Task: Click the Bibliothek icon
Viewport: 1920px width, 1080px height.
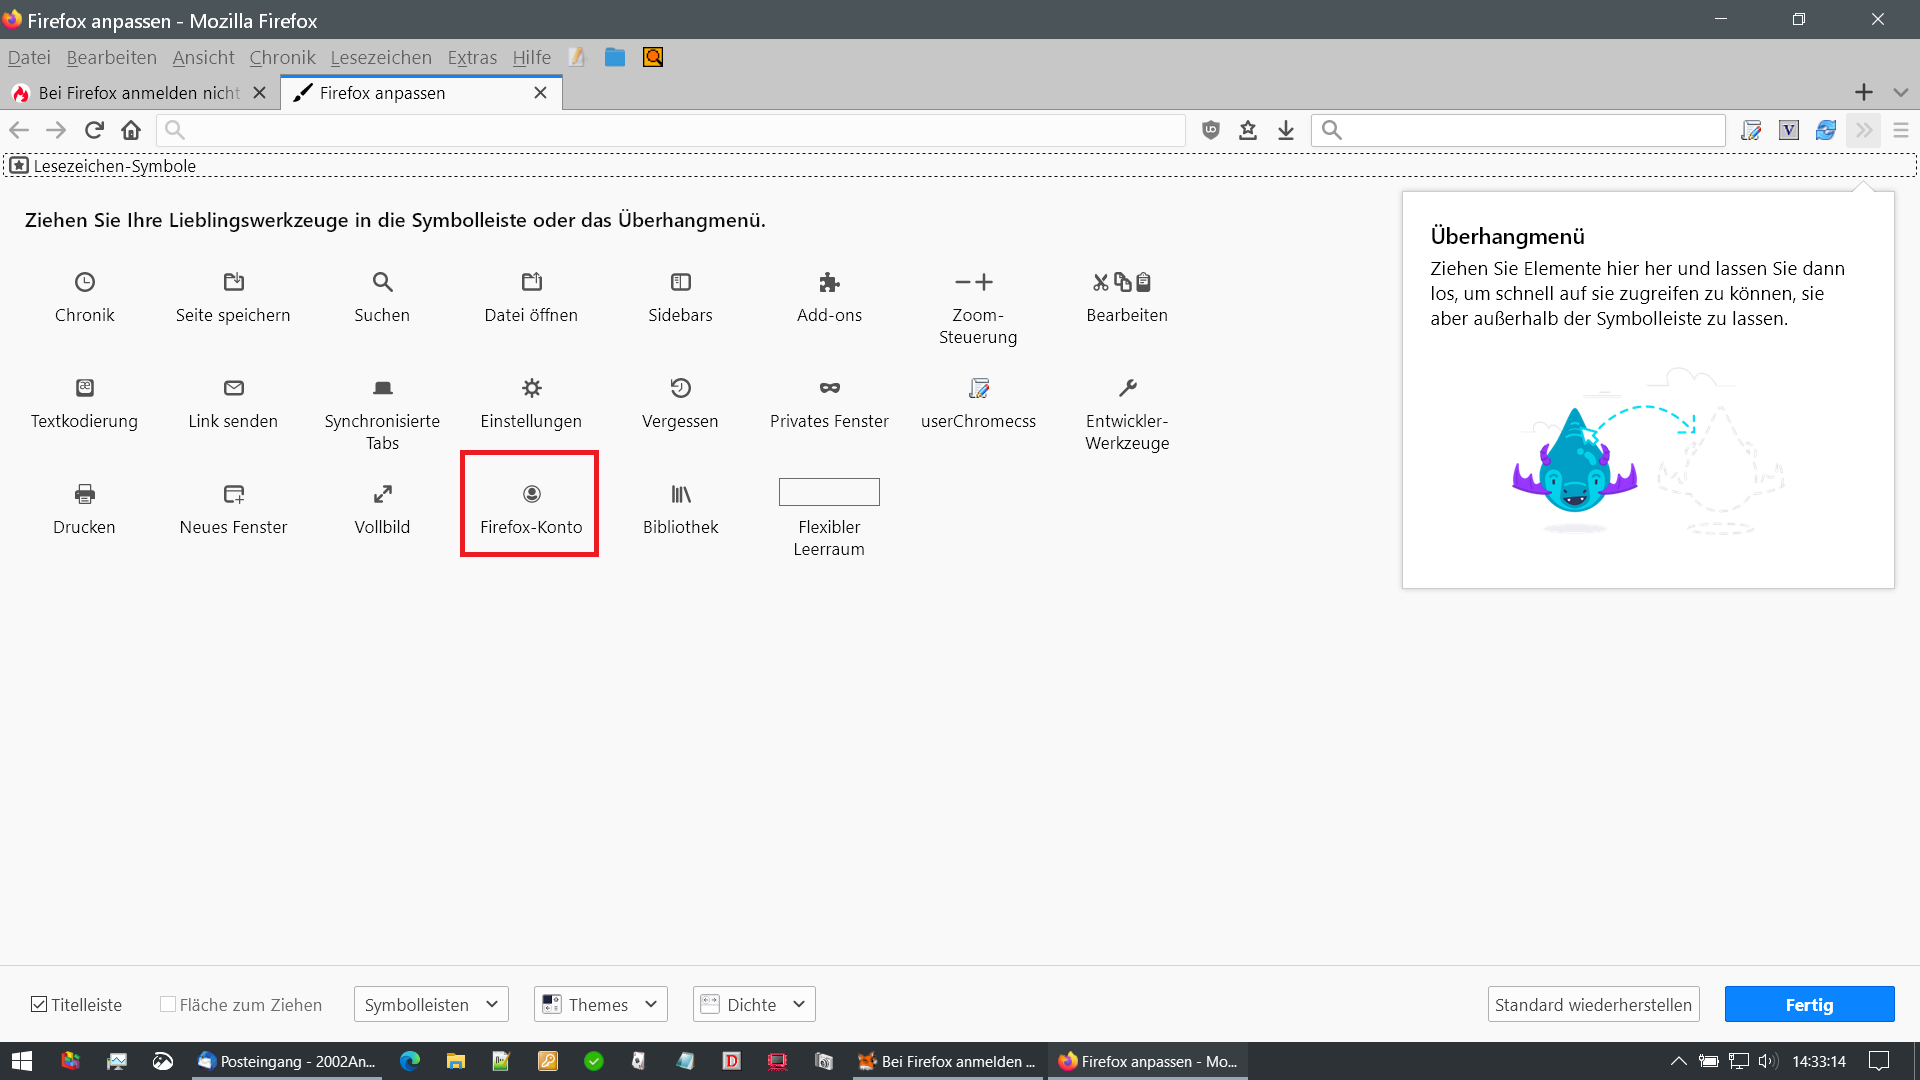Action: pyautogui.click(x=680, y=494)
